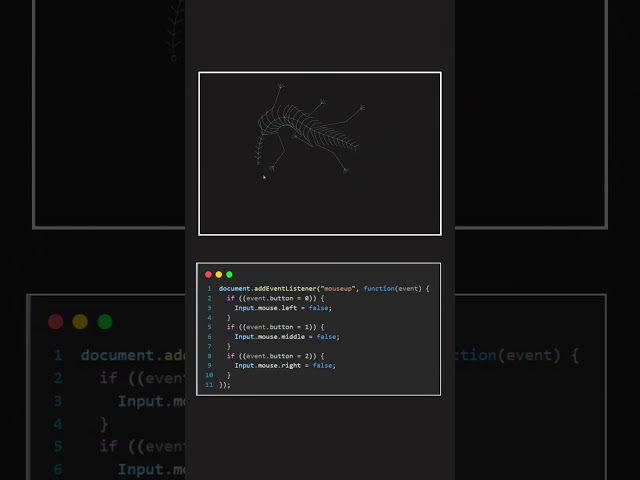Click the creature animation preview canvas
640x480 pixels.
click(x=320, y=153)
